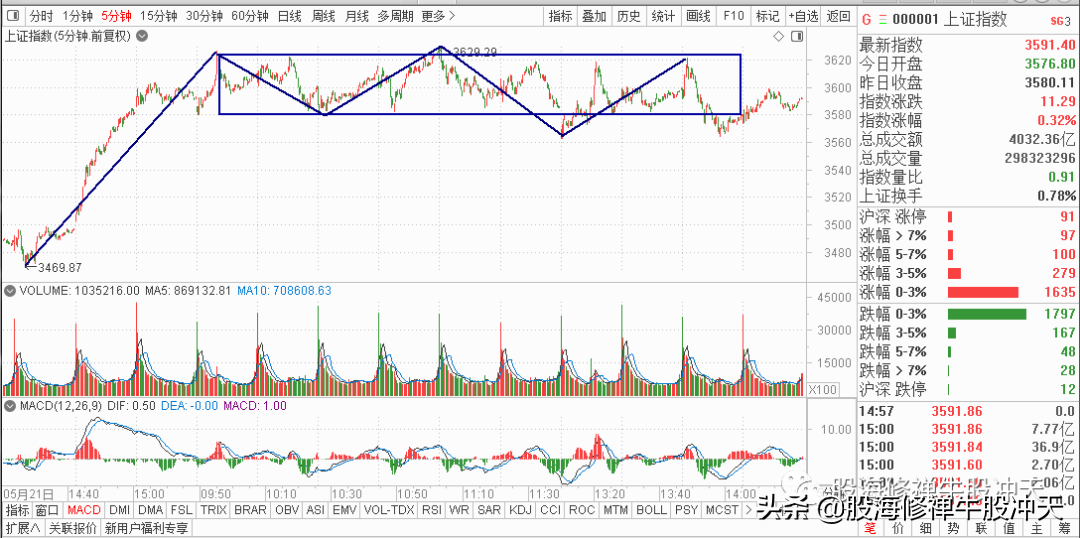Select the KDJ indicator tab
Viewport: 1080px width, 538px height.
521,510
